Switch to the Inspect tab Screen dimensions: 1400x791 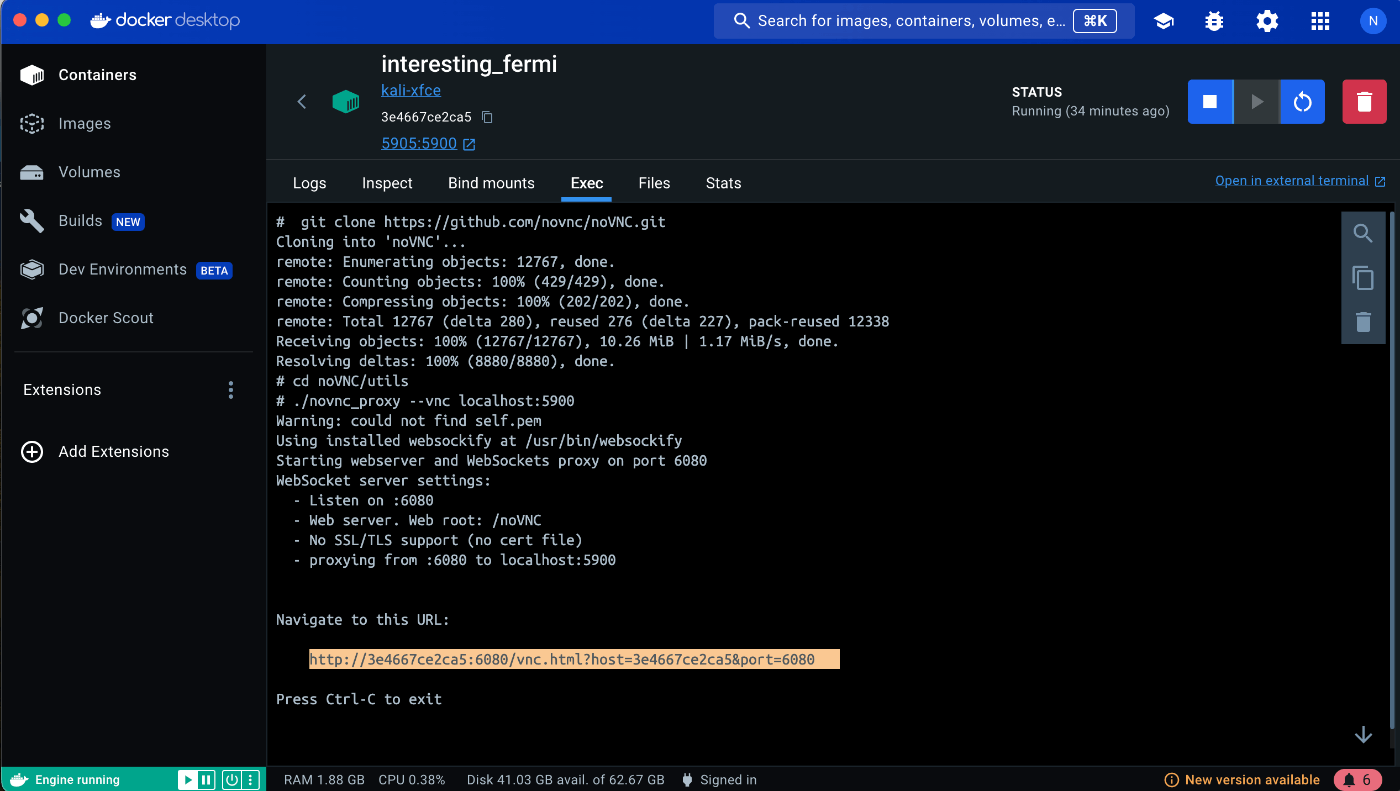click(387, 183)
